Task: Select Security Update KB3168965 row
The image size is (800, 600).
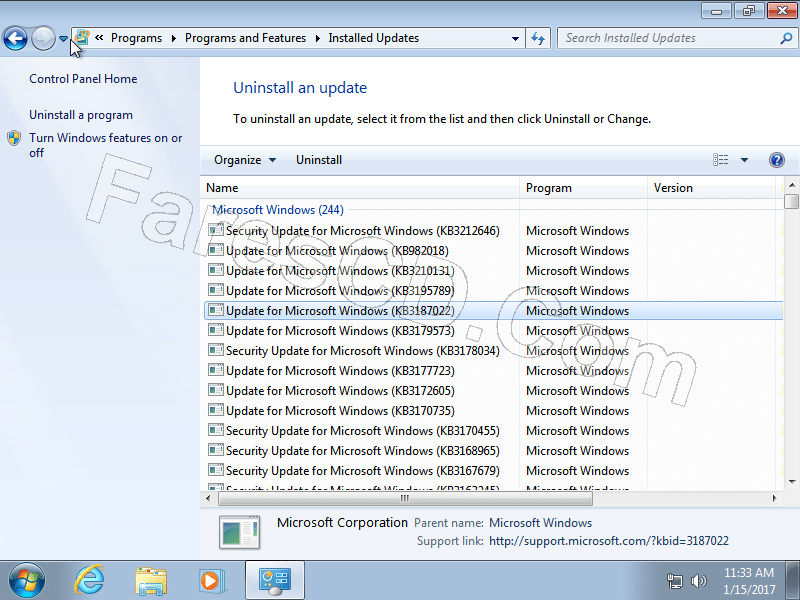Action: 493,451
